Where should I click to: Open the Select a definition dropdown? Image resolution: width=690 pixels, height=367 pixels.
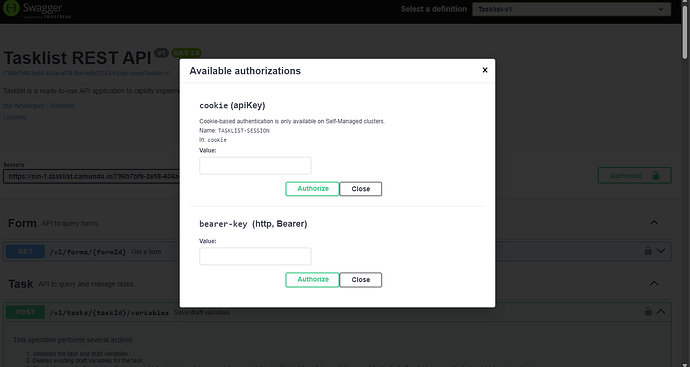pyautogui.click(x=571, y=9)
